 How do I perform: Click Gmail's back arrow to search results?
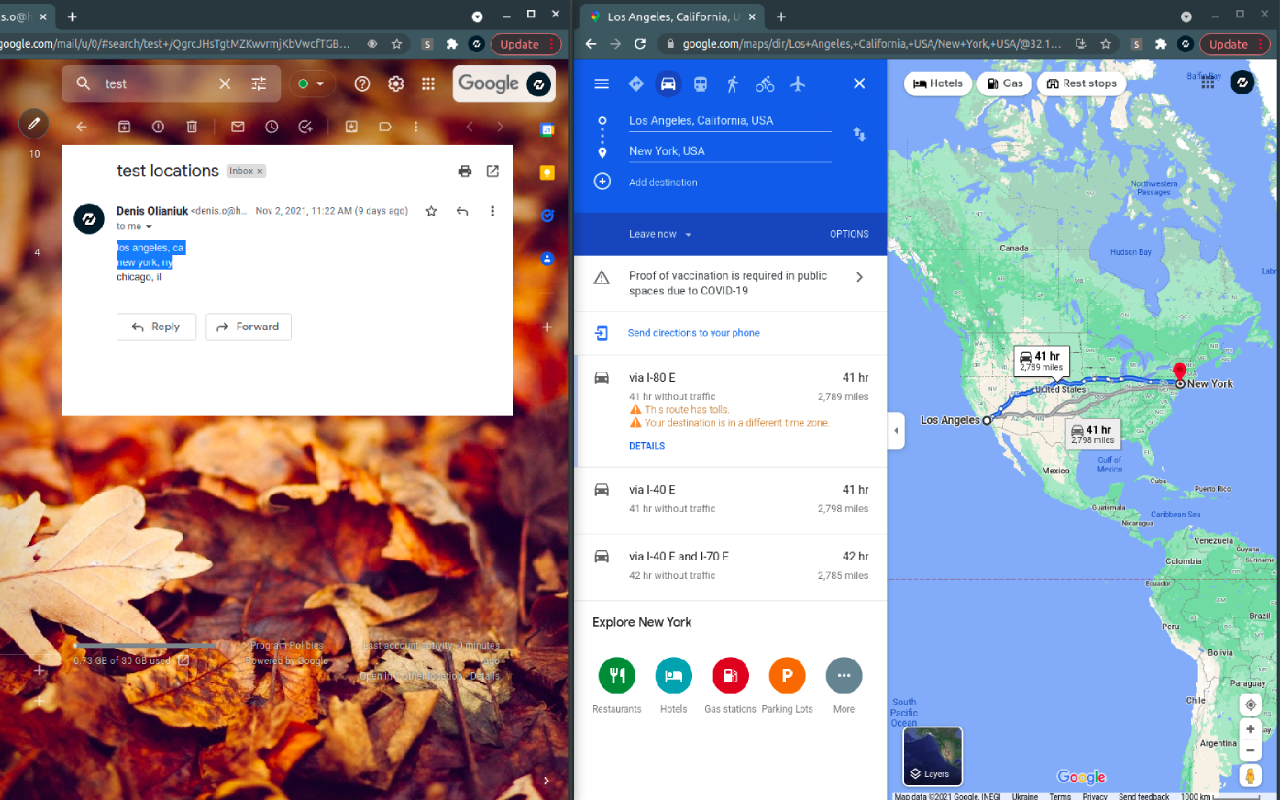click(x=82, y=127)
